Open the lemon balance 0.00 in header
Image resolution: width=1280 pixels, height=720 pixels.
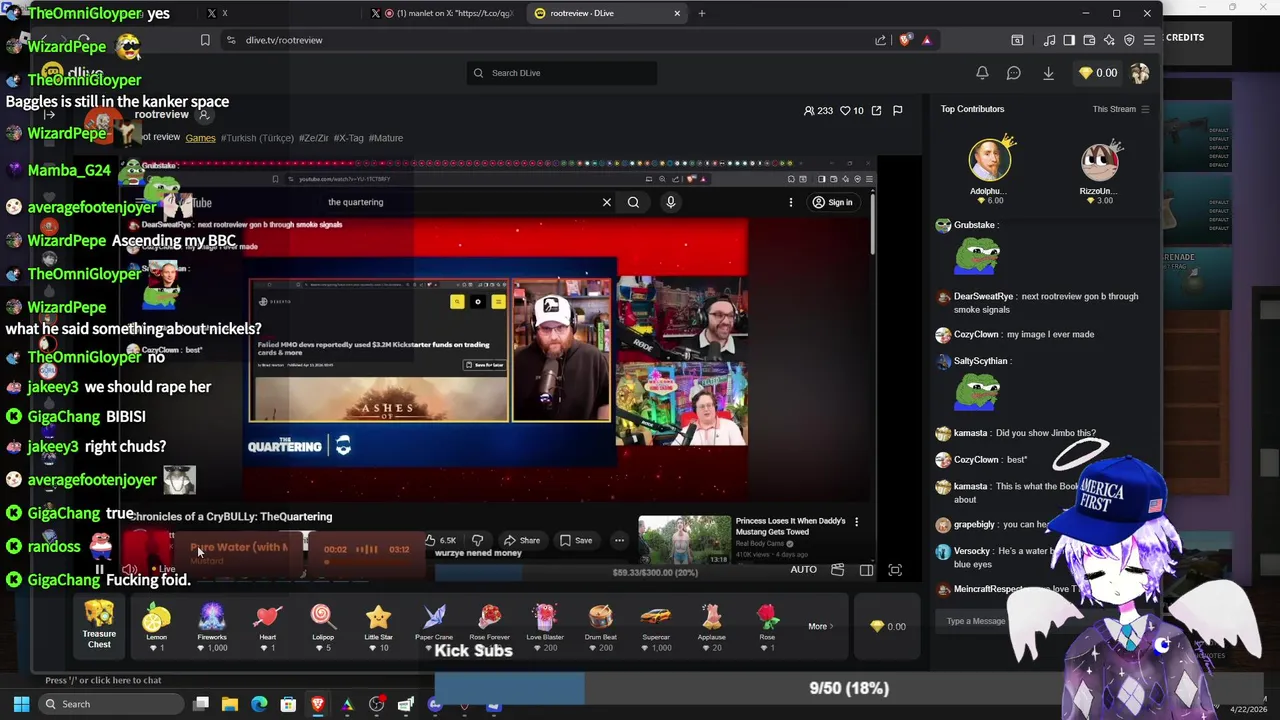click(x=1098, y=73)
